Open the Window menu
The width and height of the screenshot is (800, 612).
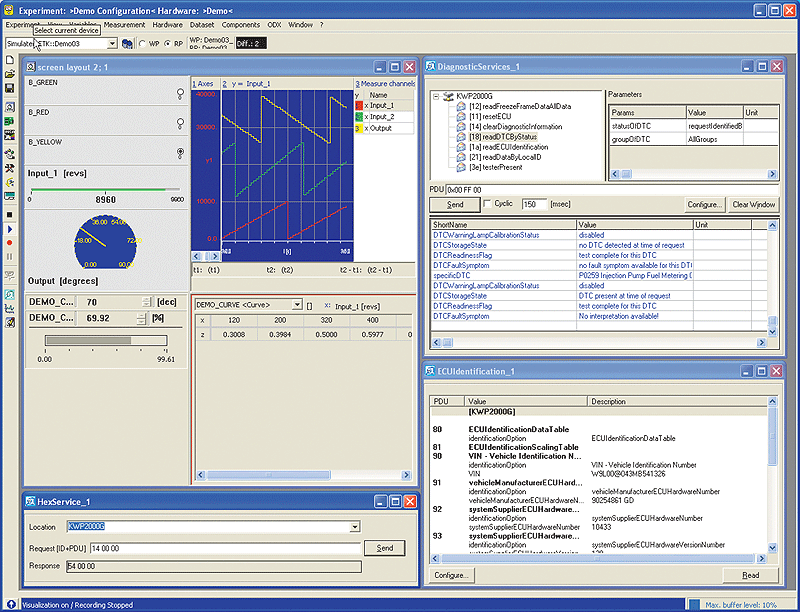pyautogui.click(x=301, y=24)
